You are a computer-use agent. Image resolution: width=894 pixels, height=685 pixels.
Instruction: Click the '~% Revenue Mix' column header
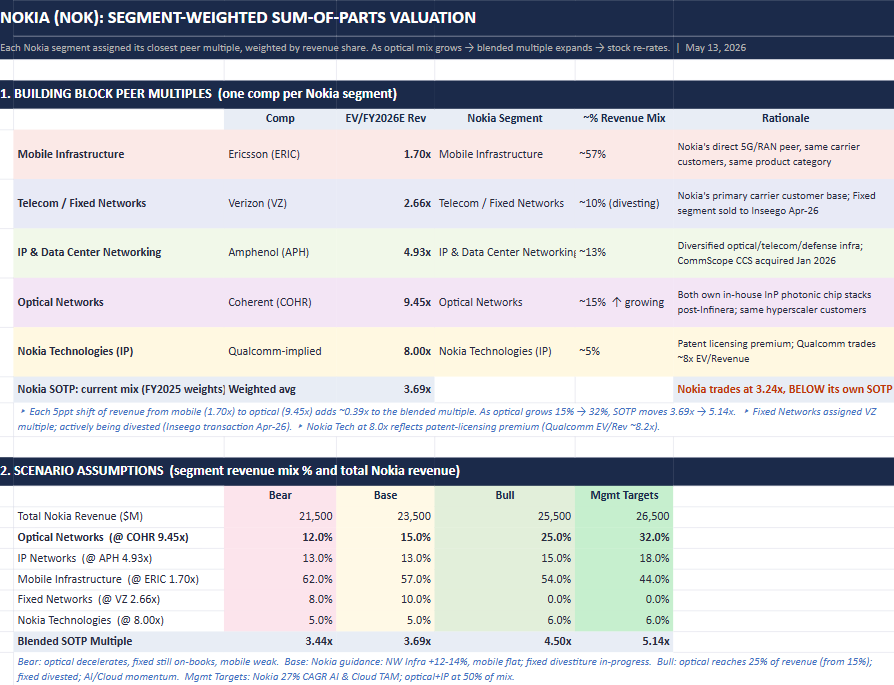(x=624, y=118)
